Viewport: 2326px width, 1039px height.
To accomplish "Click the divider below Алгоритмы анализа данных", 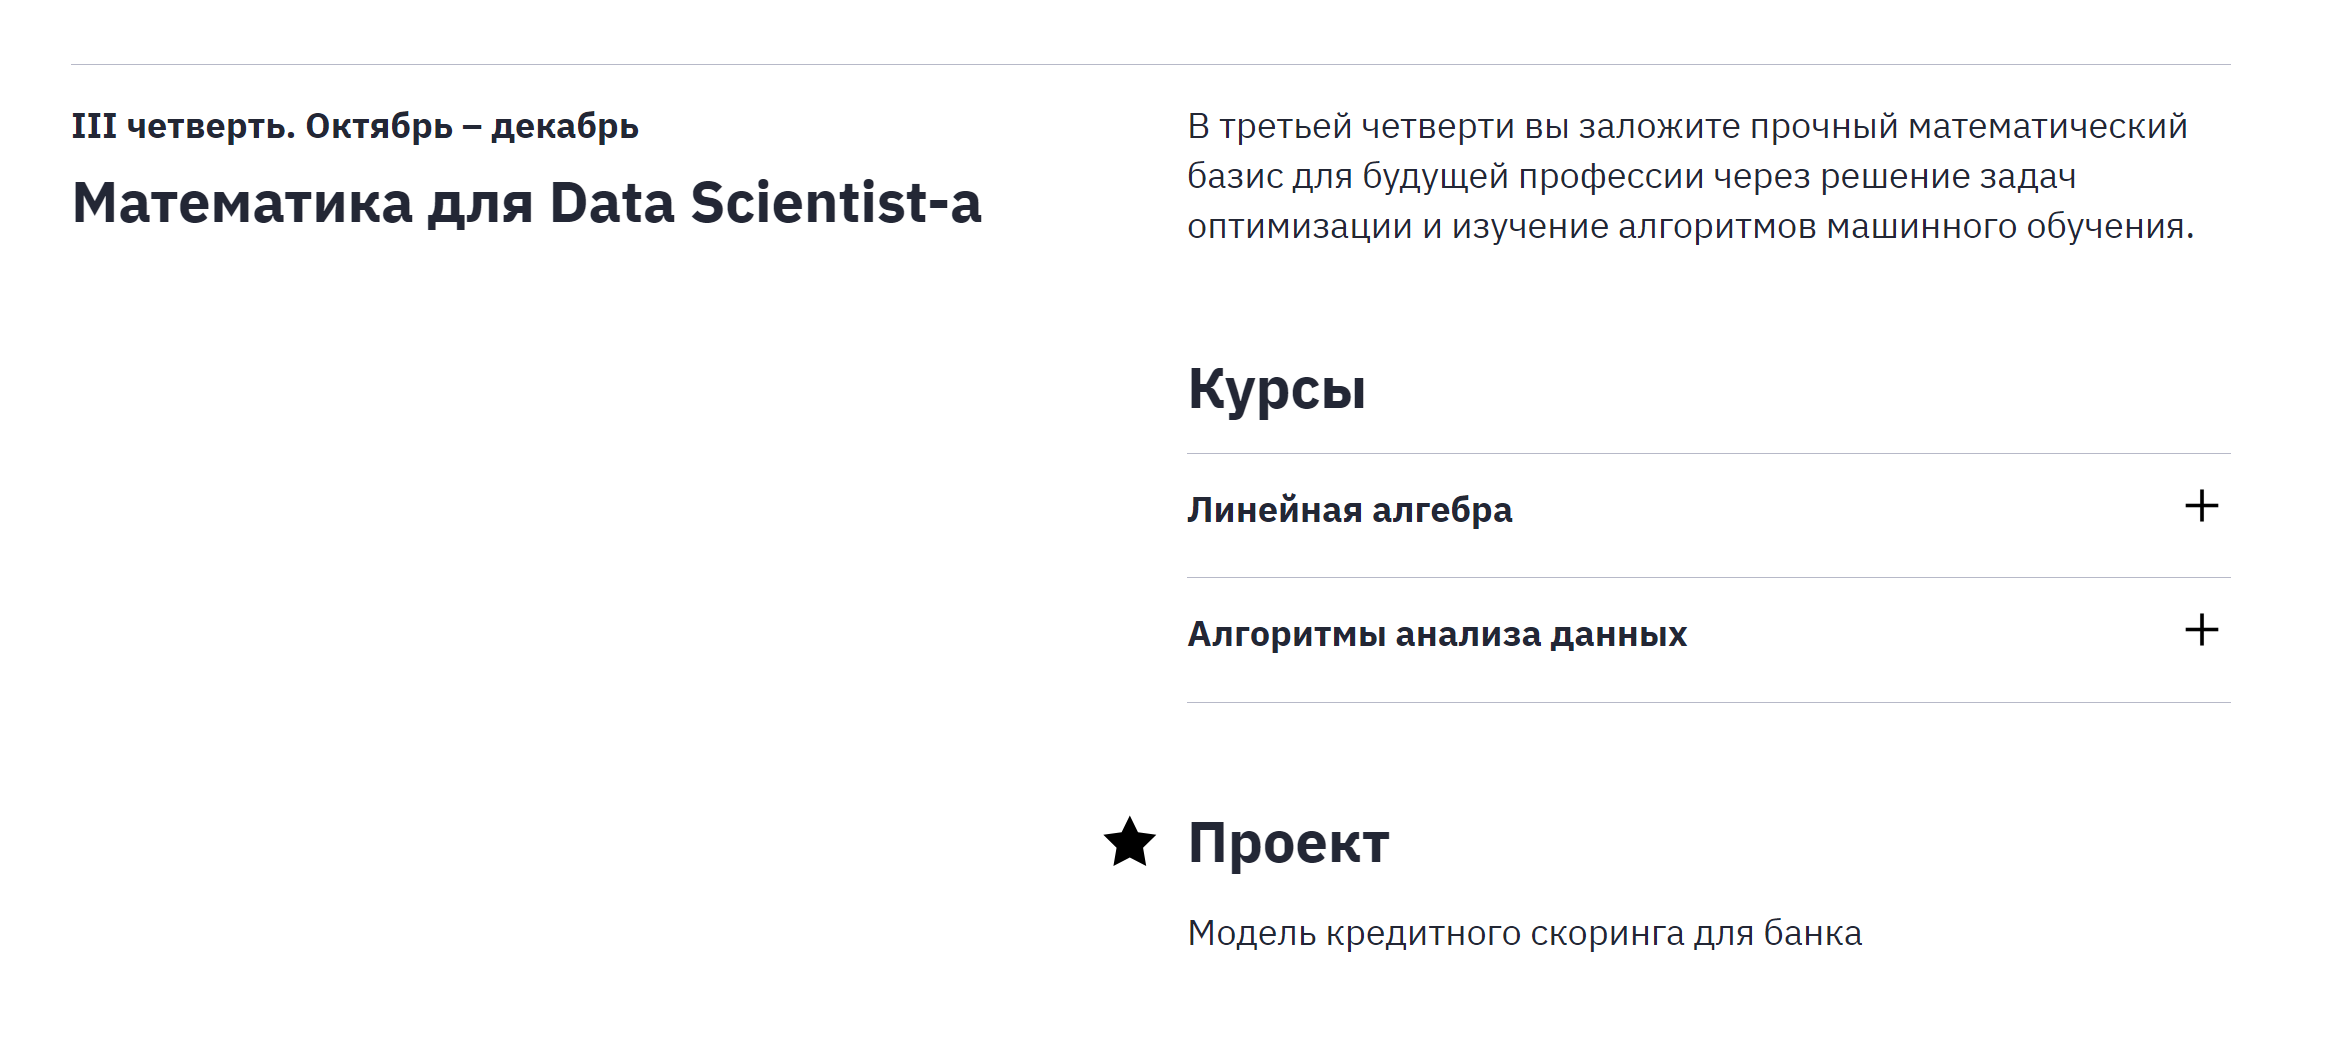I will [1708, 702].
